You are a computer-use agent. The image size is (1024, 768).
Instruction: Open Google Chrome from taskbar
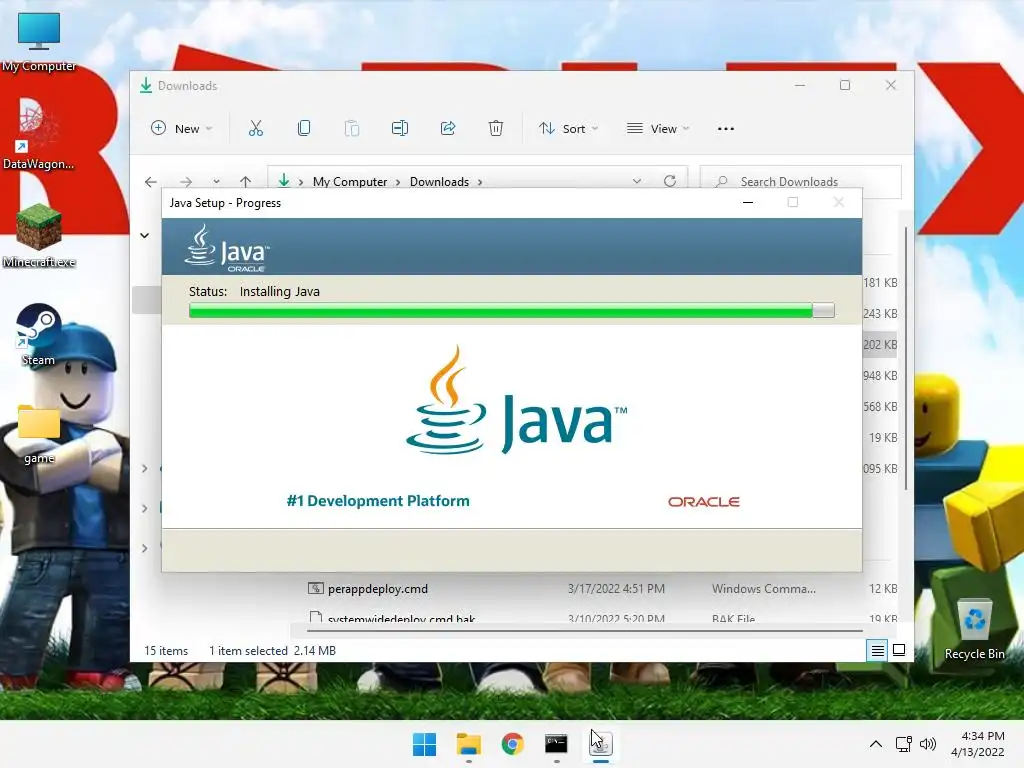coord(513,744)
